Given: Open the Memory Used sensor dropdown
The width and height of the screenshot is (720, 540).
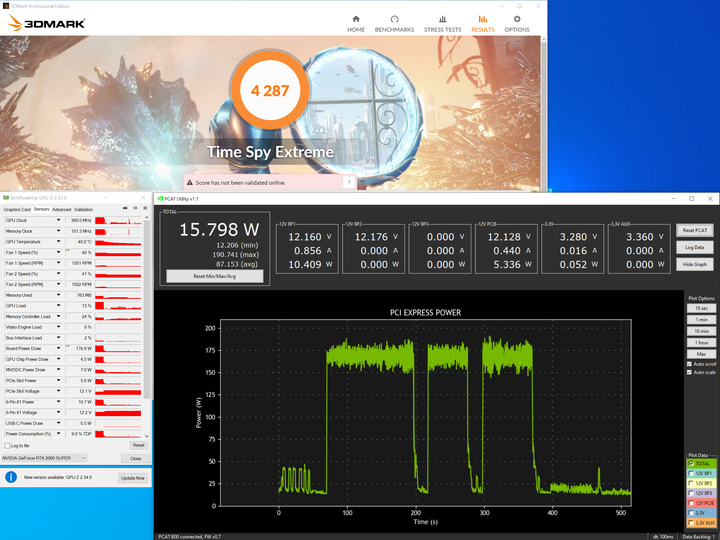Looking at the screenshot, I should [x=58, y=295].
